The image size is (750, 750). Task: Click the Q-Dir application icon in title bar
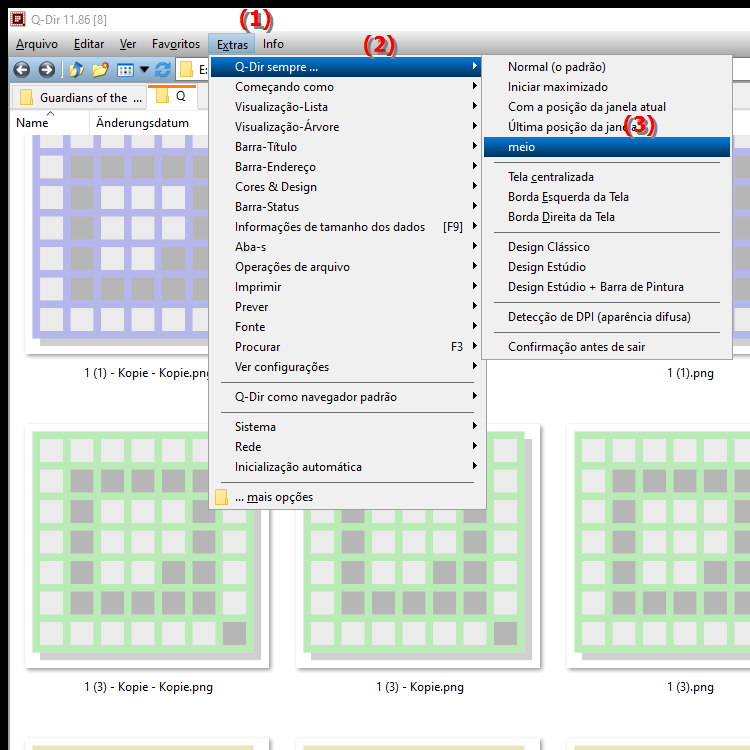18,19
